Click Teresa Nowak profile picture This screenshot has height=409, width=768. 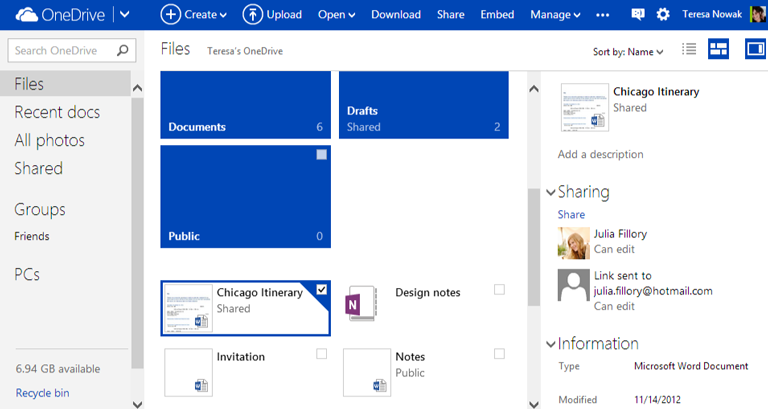pyautogui.click(x=758, y=15)
